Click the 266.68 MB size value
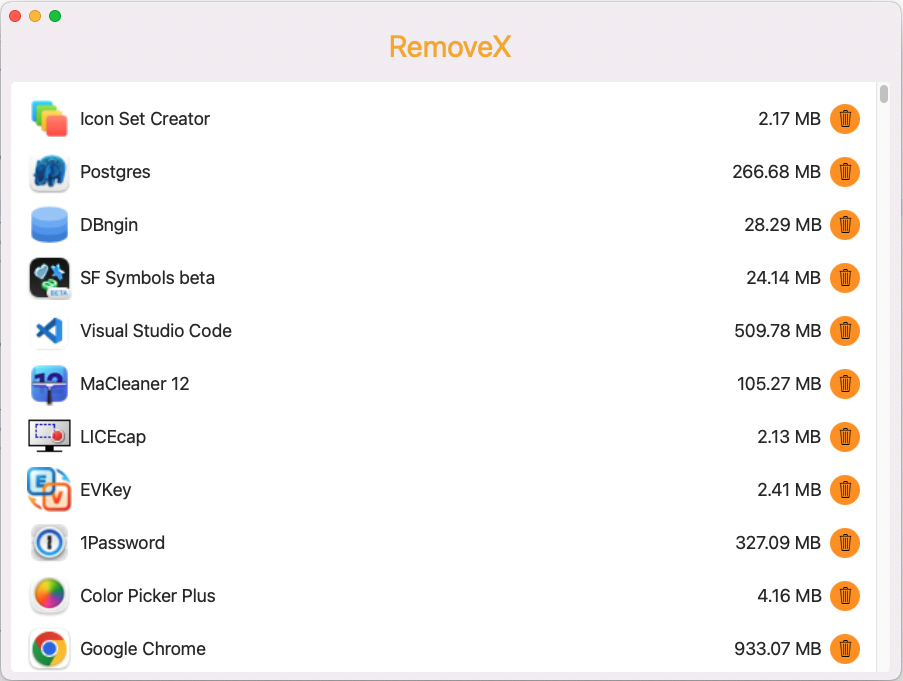 pos(776,172)
